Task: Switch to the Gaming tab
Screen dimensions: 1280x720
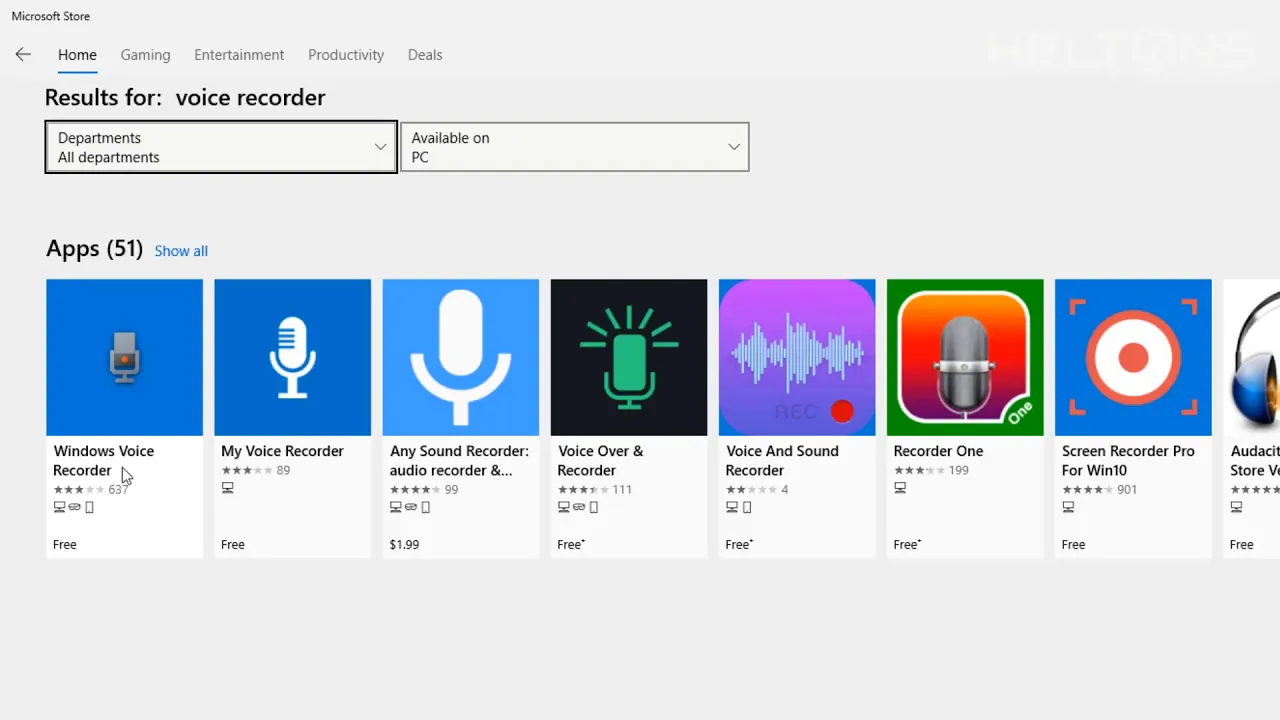Action: (145, 55)
